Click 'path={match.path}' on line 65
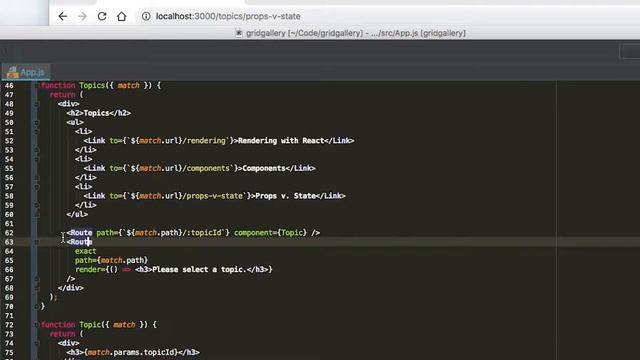 [111, 260]
